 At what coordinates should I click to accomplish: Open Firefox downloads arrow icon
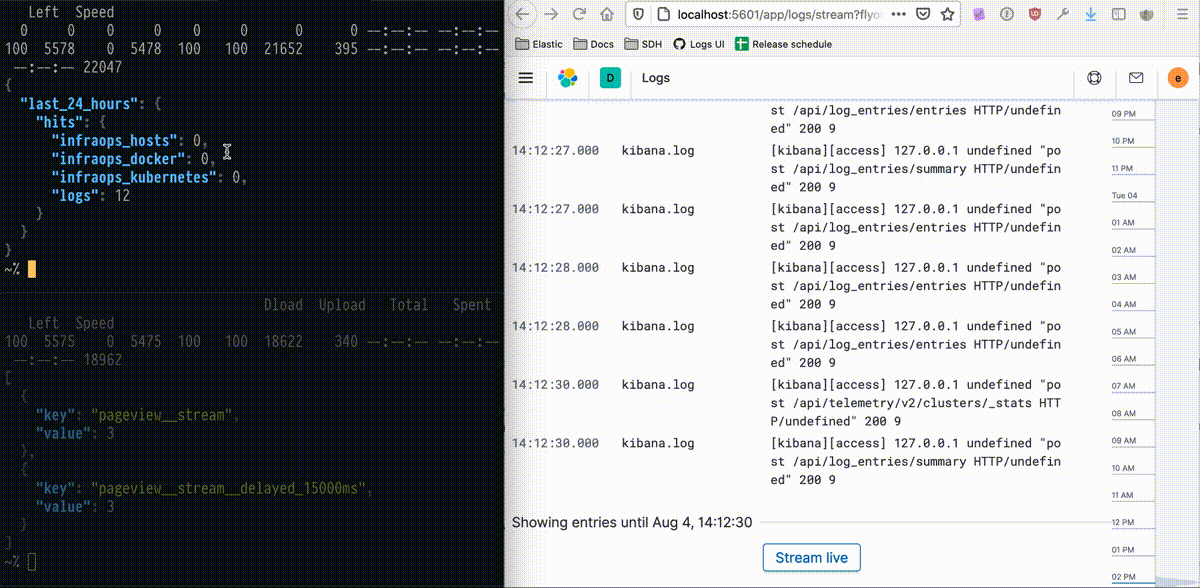(x=1090, y=14)
